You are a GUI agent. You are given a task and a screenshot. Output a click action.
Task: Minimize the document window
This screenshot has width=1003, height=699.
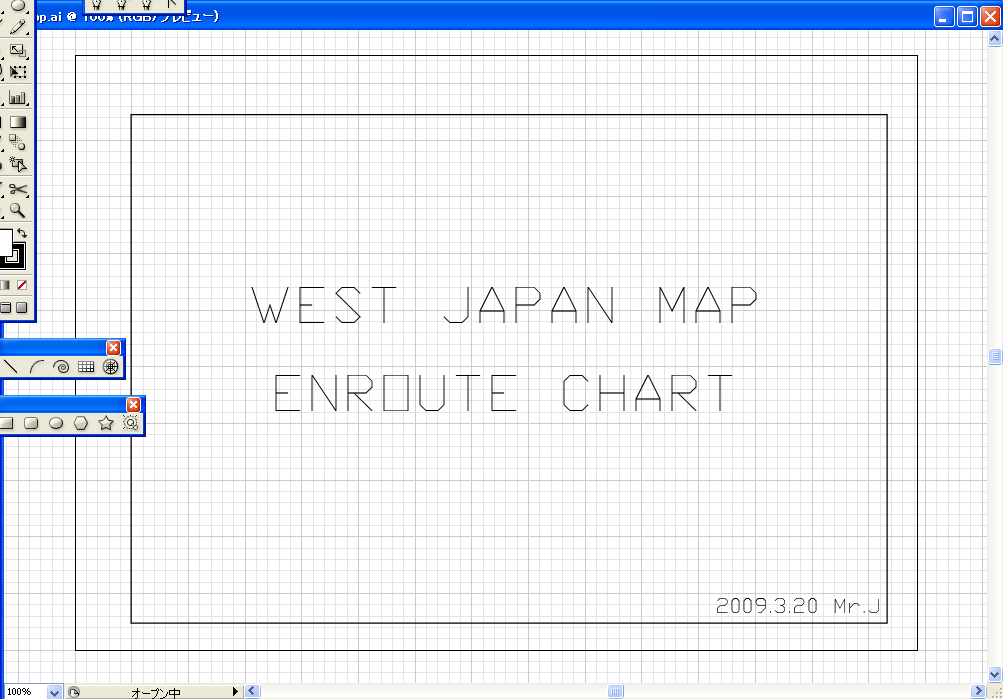click(x=944, y=16)
